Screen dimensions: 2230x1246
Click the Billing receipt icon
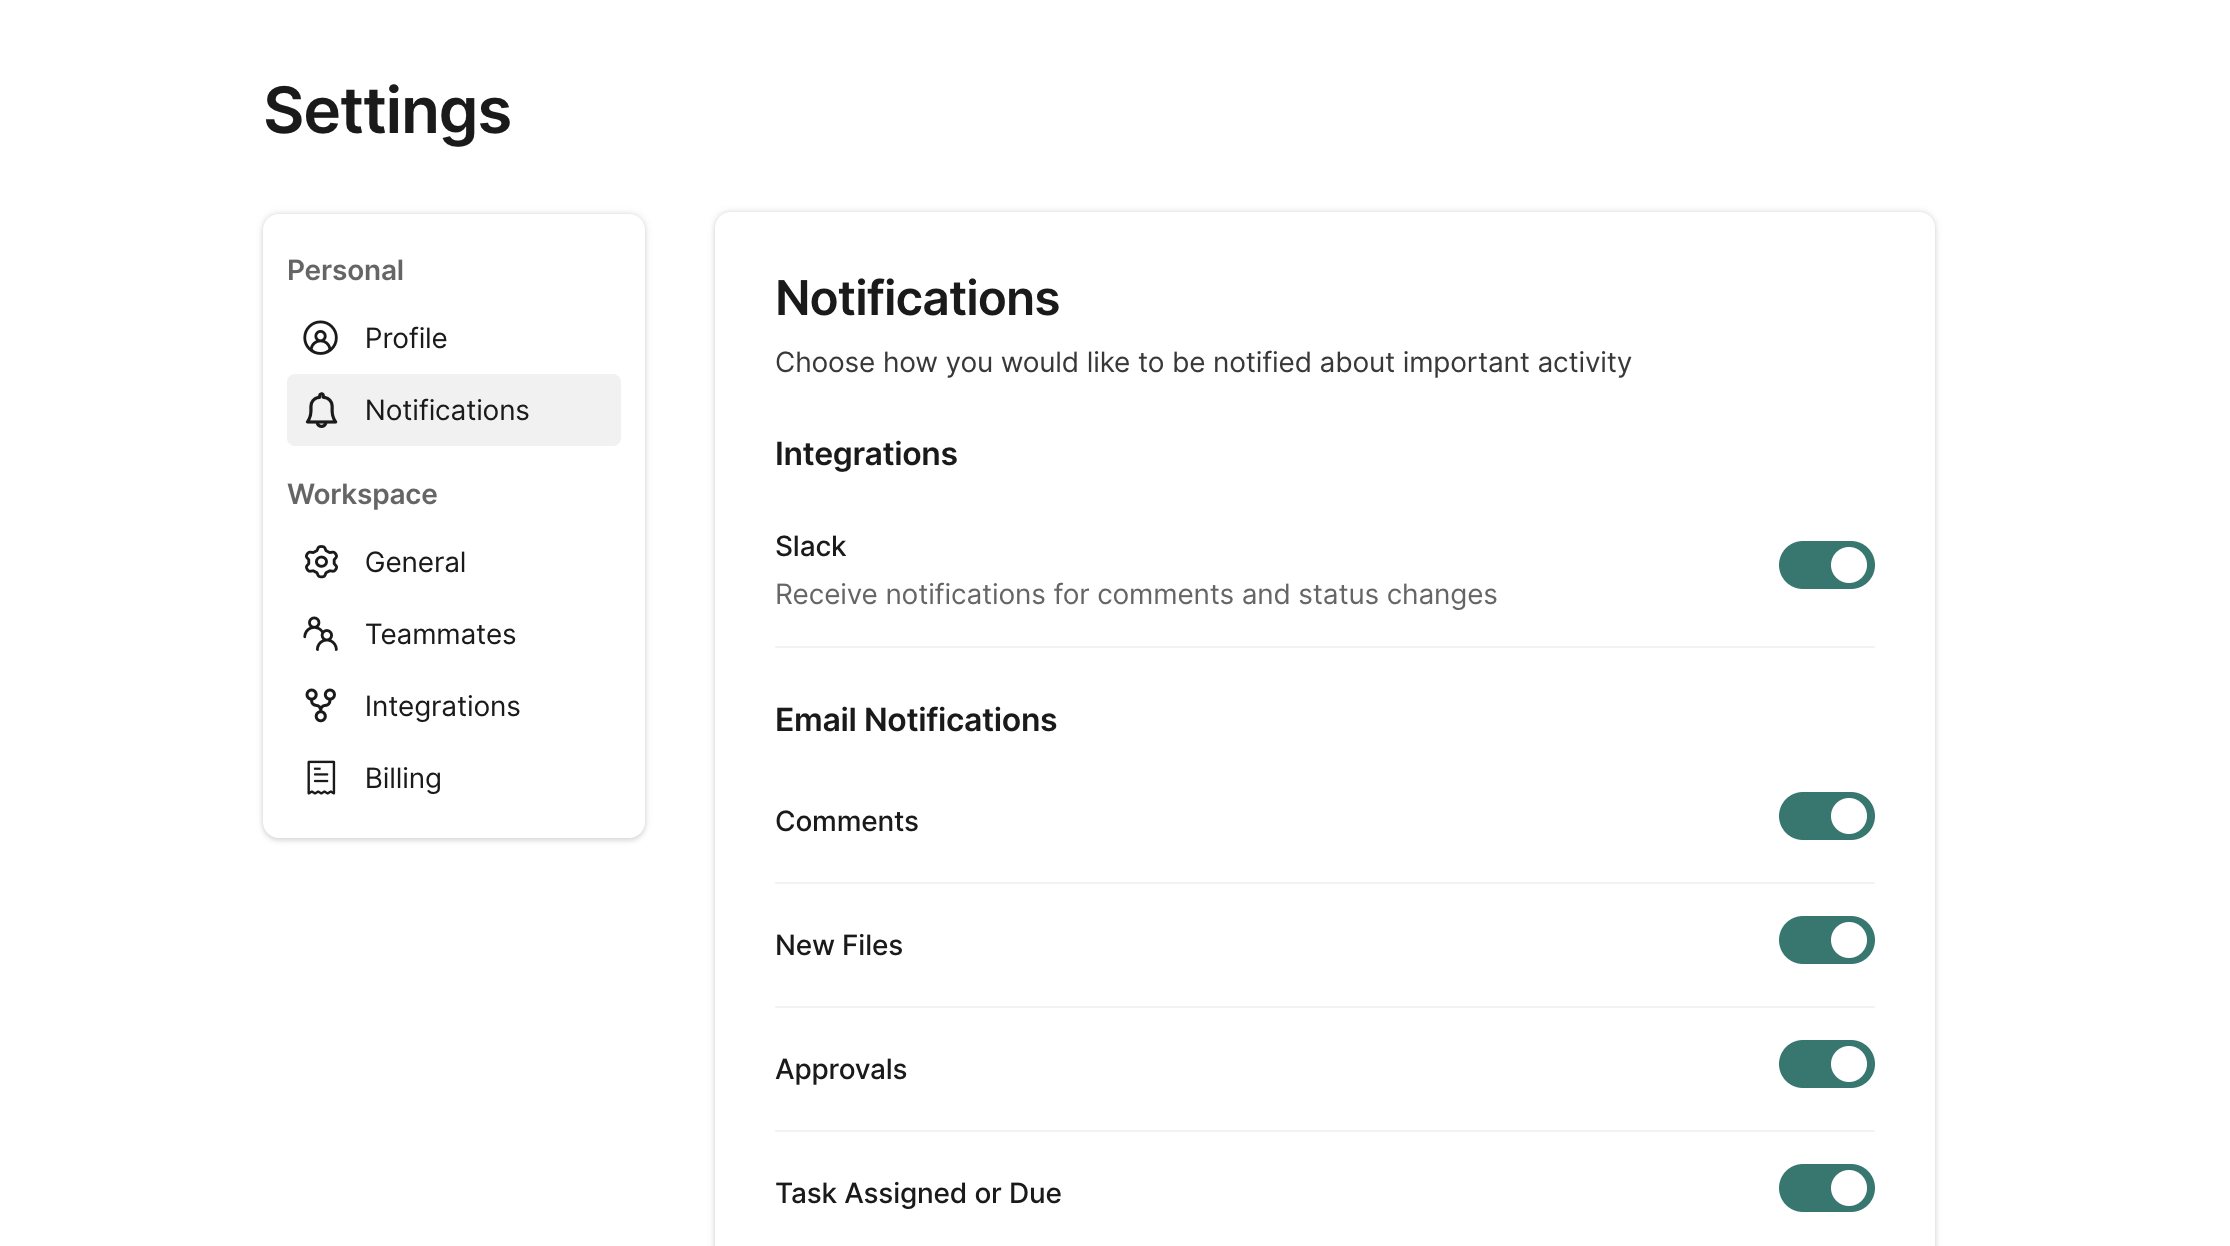pyautogui.click(x=320, y=778)
